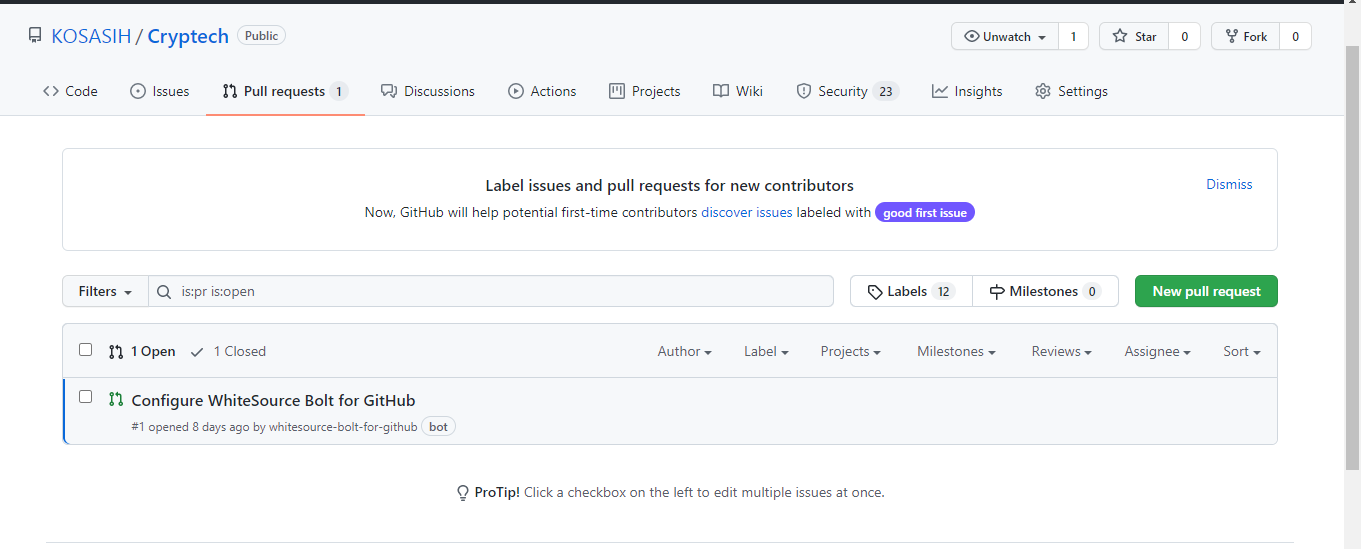This screenshot has height=549, width=1361.
Task: Open Configure WhiteSource Bolt for GitHub pull request
Action: pos(273,400)
